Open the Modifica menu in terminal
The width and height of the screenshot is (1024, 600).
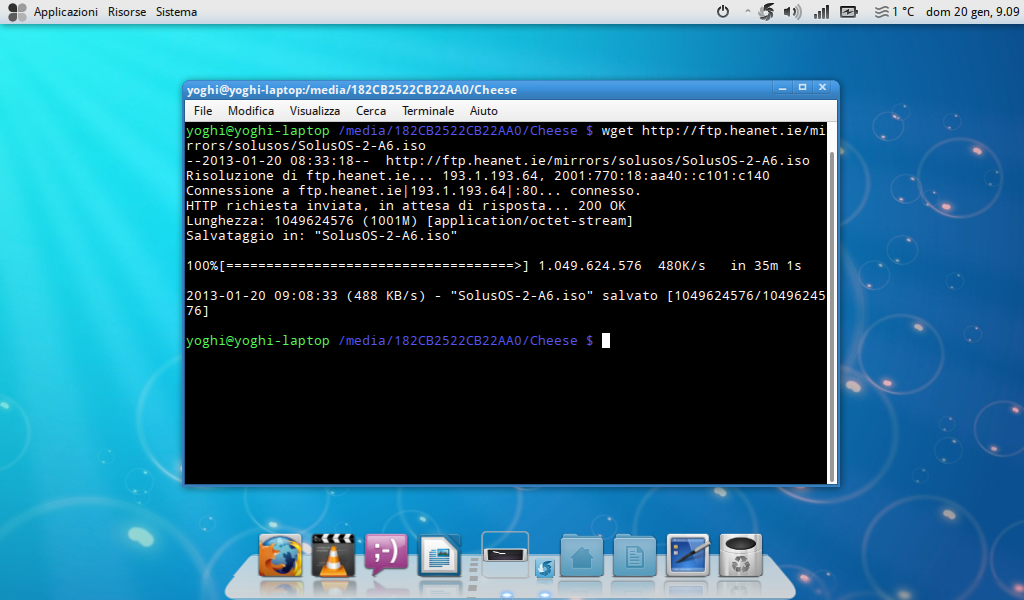pos(251,111)
